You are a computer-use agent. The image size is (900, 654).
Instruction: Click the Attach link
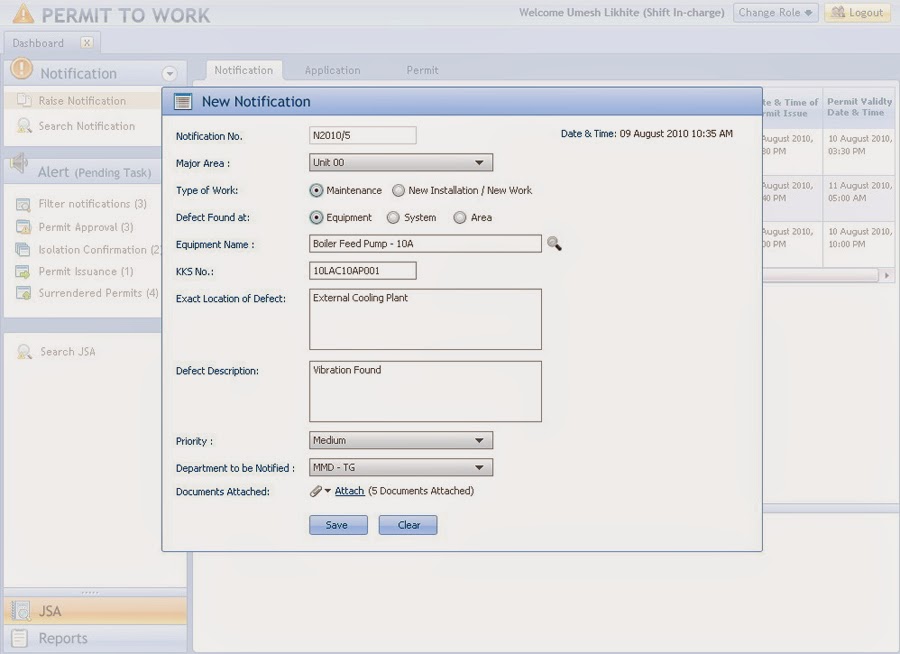(348, 491)
